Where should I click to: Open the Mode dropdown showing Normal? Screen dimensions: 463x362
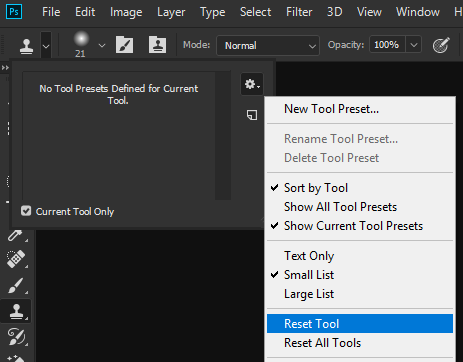268,45
